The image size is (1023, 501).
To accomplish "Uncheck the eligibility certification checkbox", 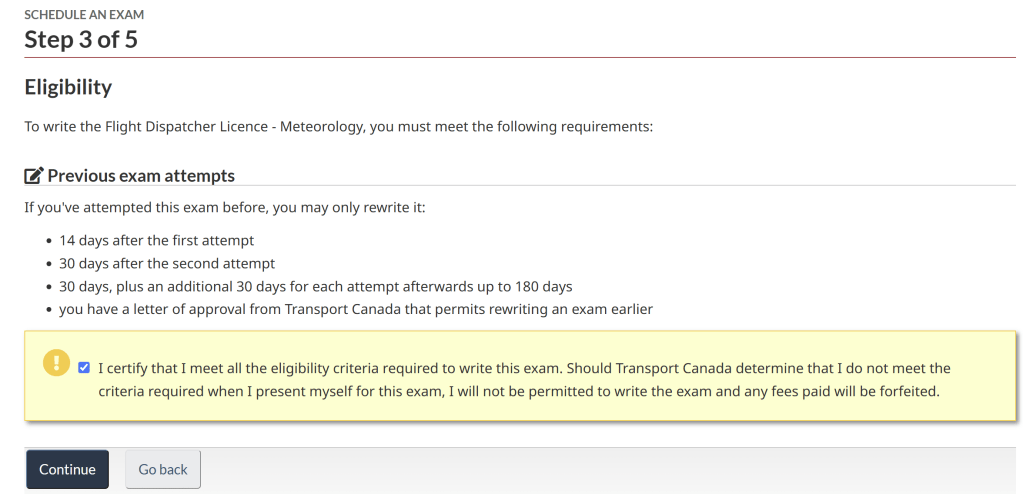I will pyautogui.click(x=84, y=367).
